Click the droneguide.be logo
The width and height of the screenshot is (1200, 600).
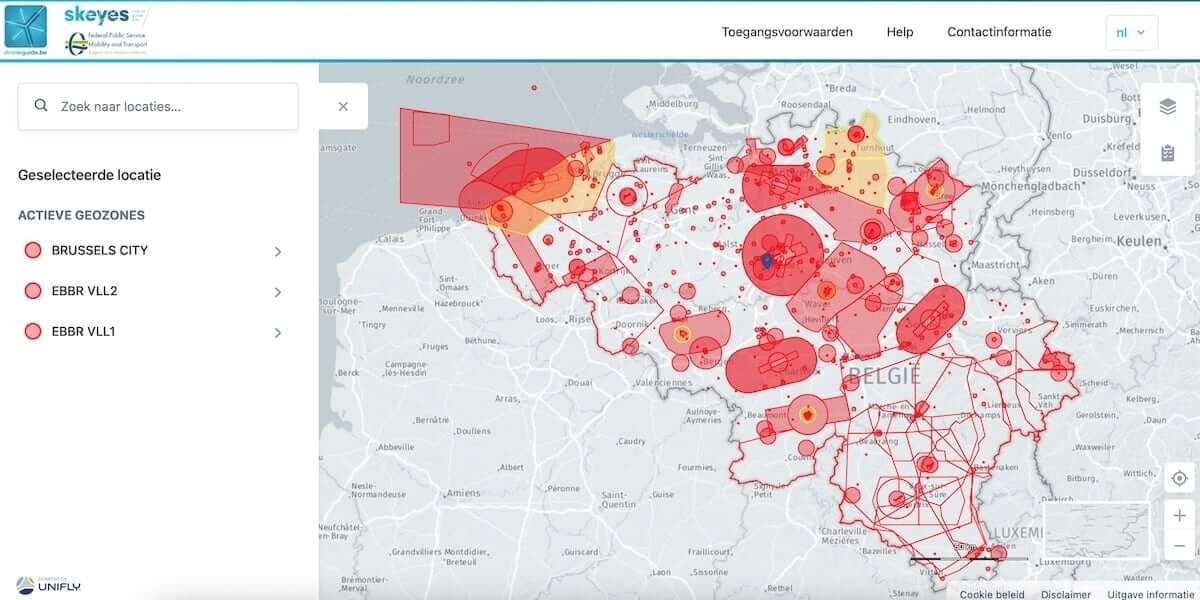click(x=26, y=30)
